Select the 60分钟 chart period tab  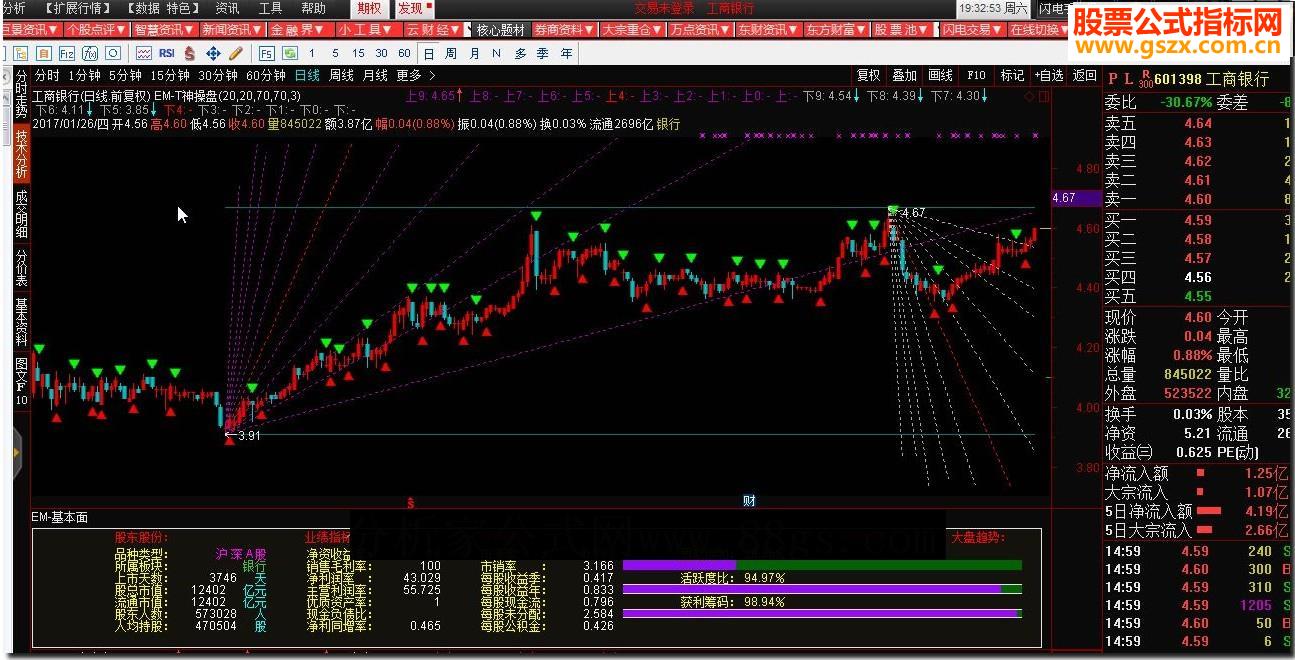click(266, 75)
